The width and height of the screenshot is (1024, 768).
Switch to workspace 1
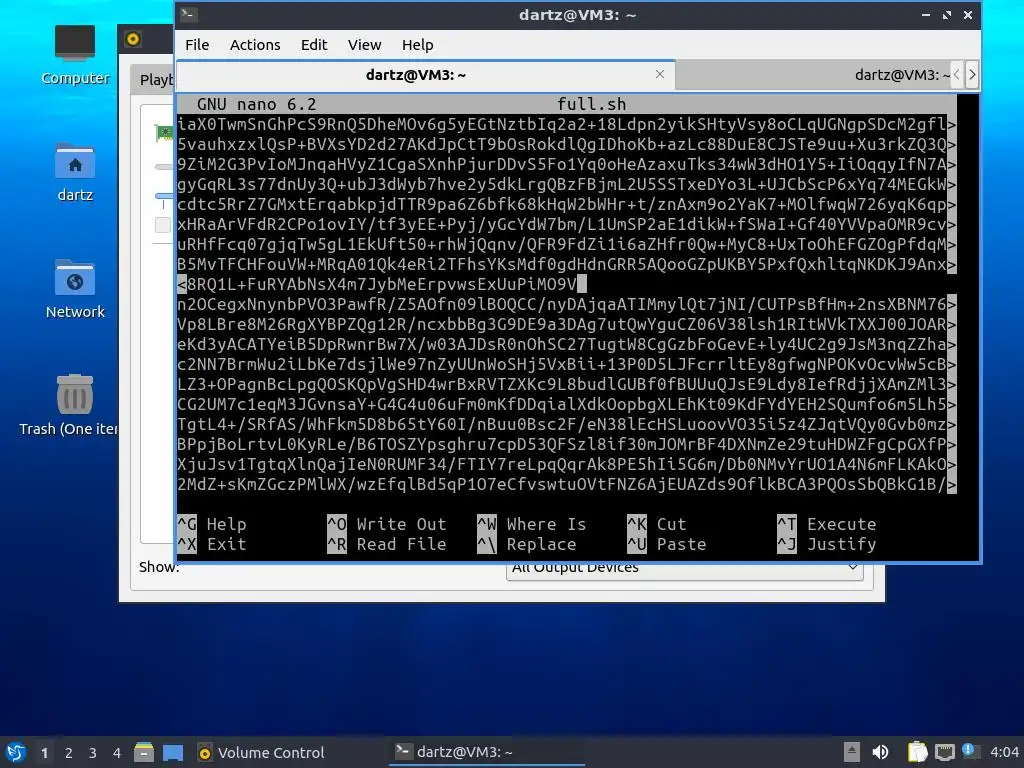coord(44,753)
